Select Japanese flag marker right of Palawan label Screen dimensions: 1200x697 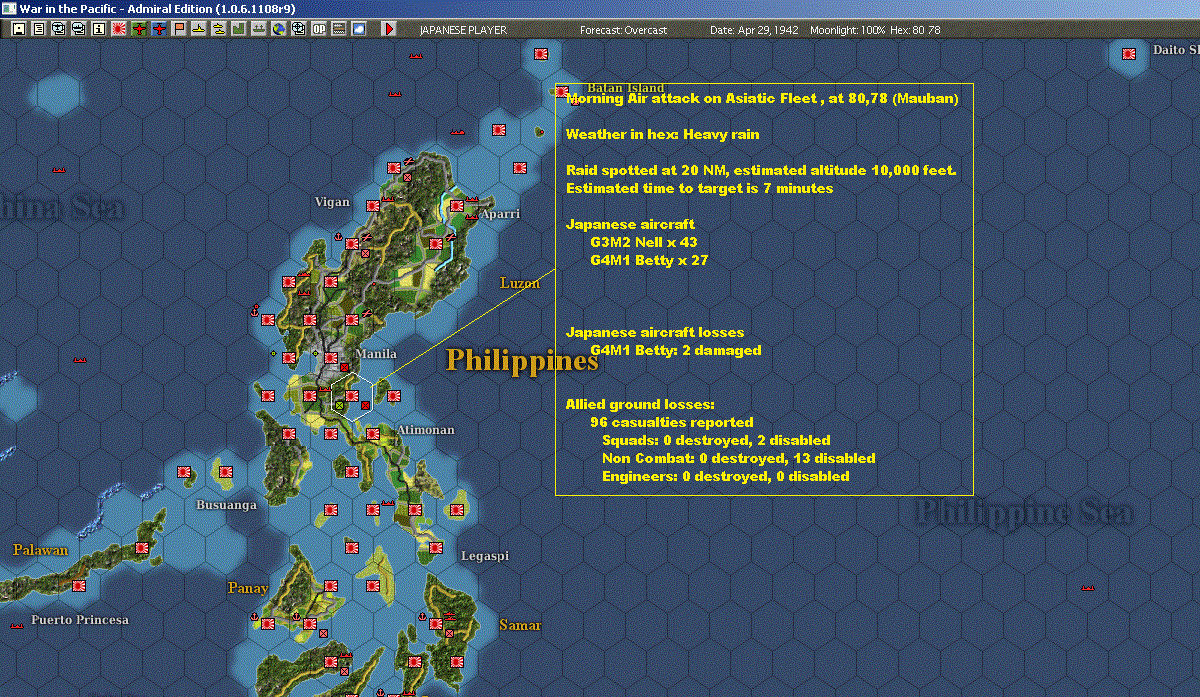pyautogui.click(x=142, y=548)
